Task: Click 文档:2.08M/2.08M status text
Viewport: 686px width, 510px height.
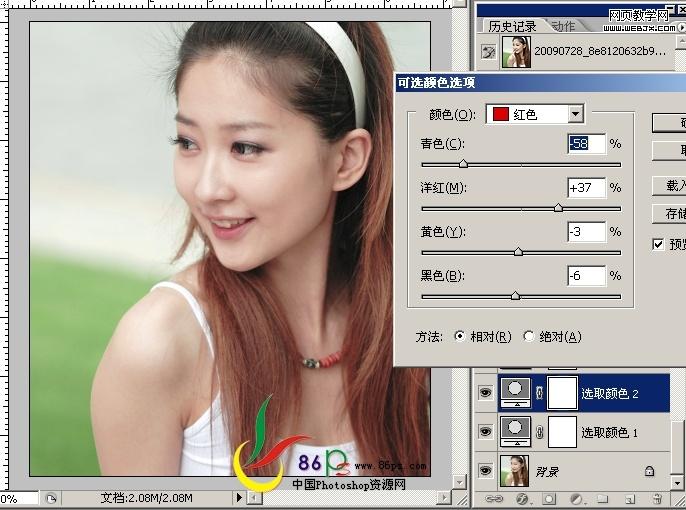Action: tap(147, 498)
